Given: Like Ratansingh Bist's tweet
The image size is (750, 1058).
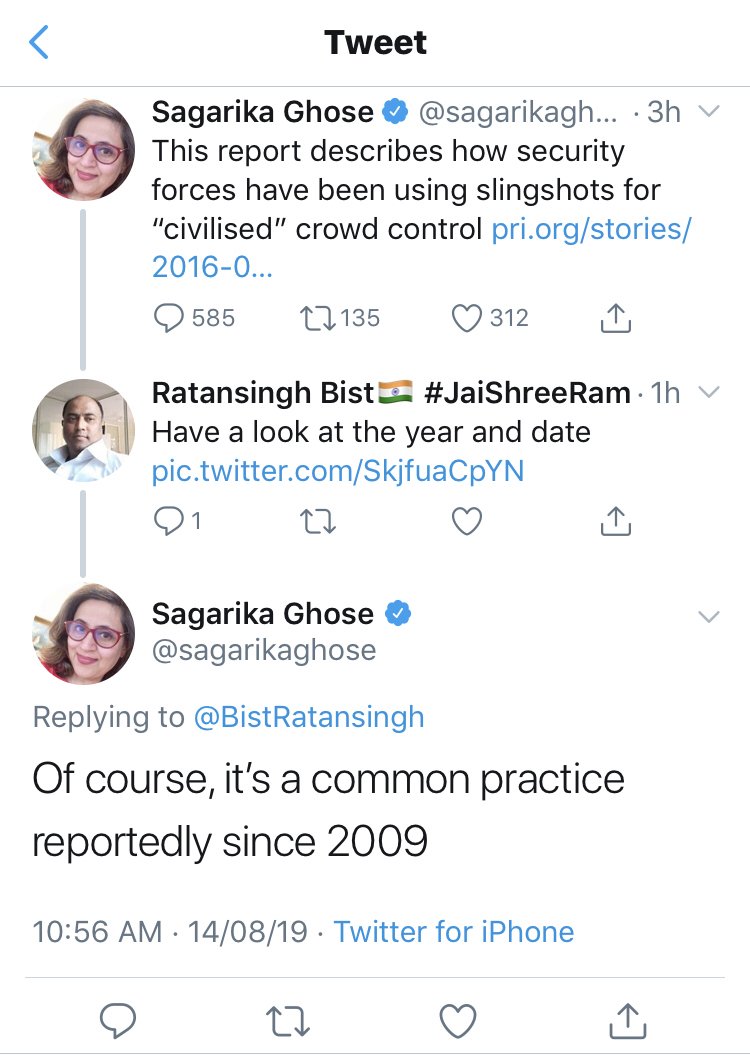Looking at the screenshot, I should [x=467, y=521].
